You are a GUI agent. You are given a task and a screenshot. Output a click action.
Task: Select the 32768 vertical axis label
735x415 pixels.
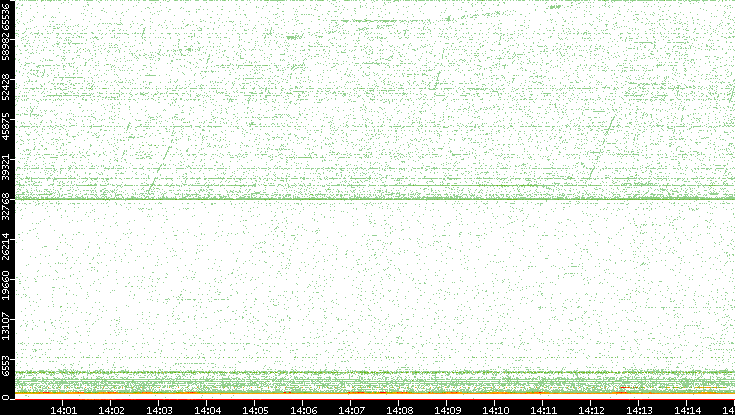pos(5,206)
